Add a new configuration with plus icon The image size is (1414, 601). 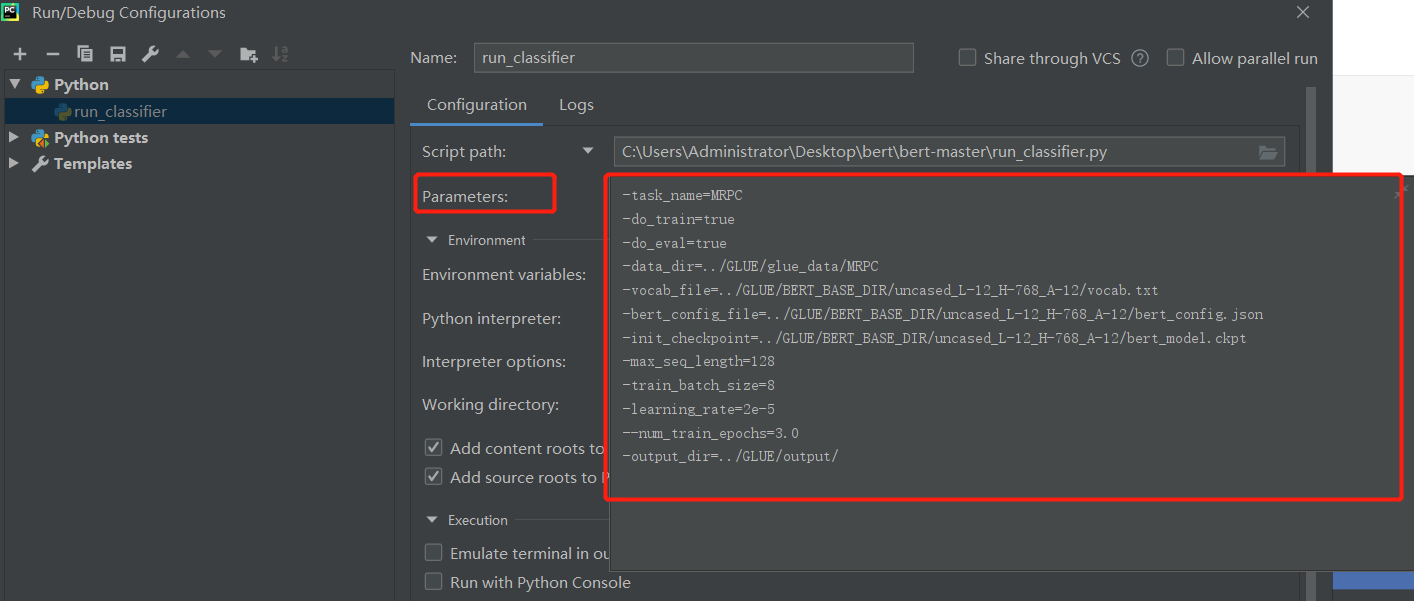coord(20,54)
